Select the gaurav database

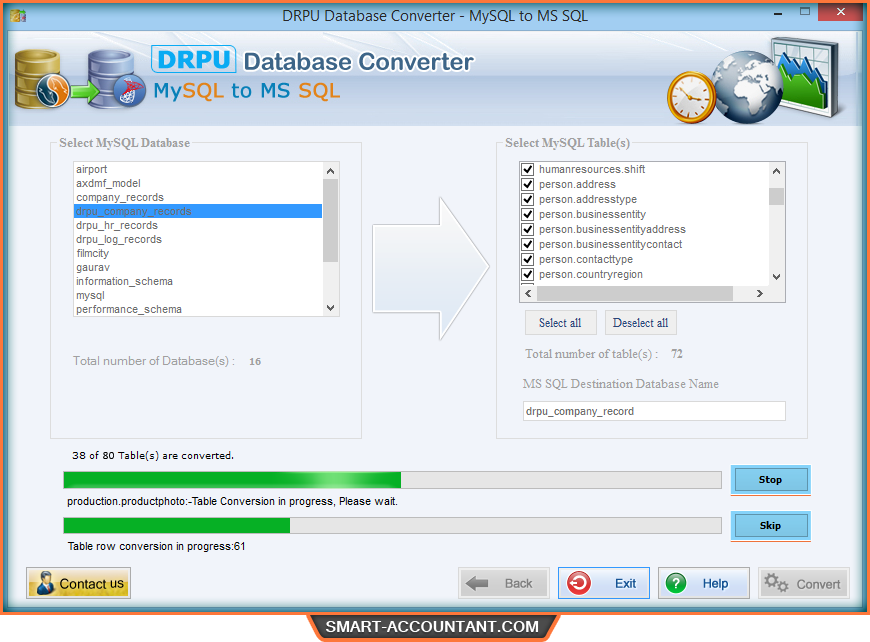coord(198,267)
